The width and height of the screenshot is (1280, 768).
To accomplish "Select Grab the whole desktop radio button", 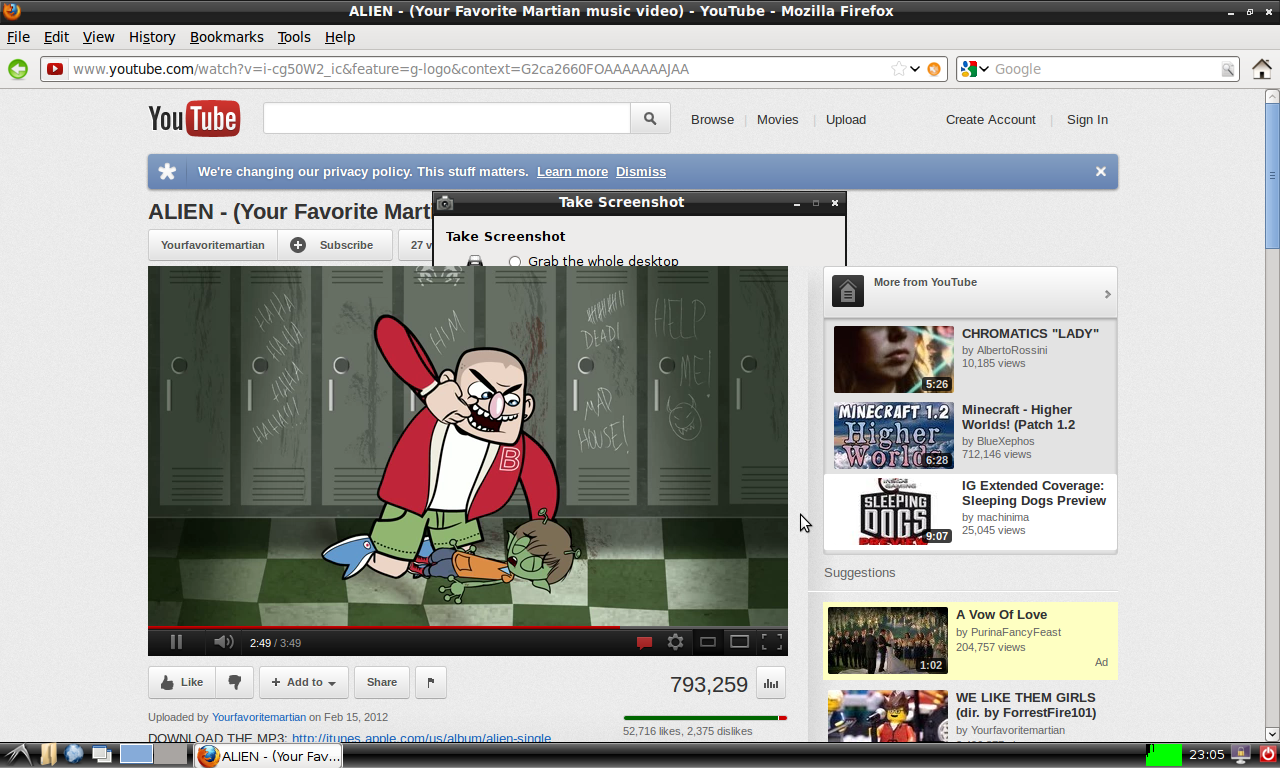I will tap(515, 261).
